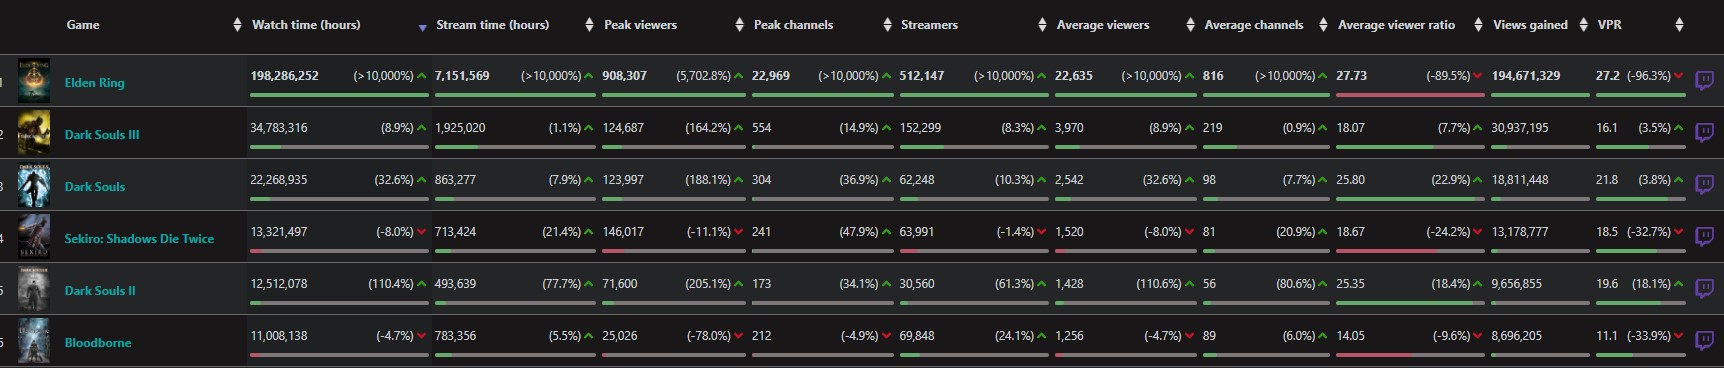Open Sekiro: Shadows Die Twice link
This screenshot has width=1724, height=368.
(139, 239)
